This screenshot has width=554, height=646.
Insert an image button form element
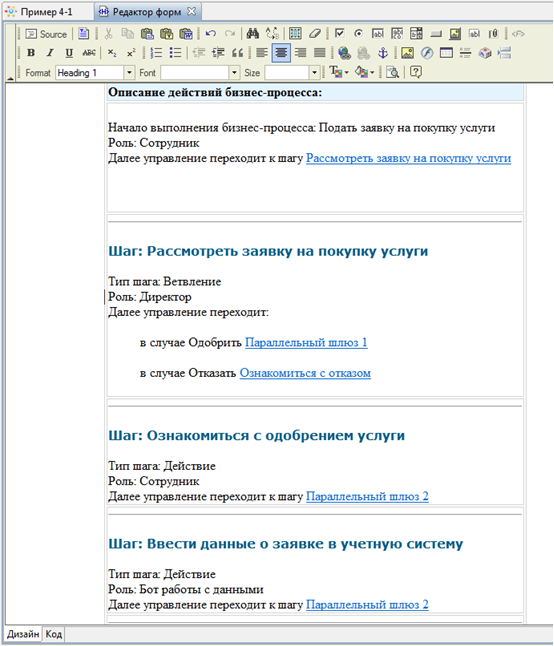(x=455, y=34)
